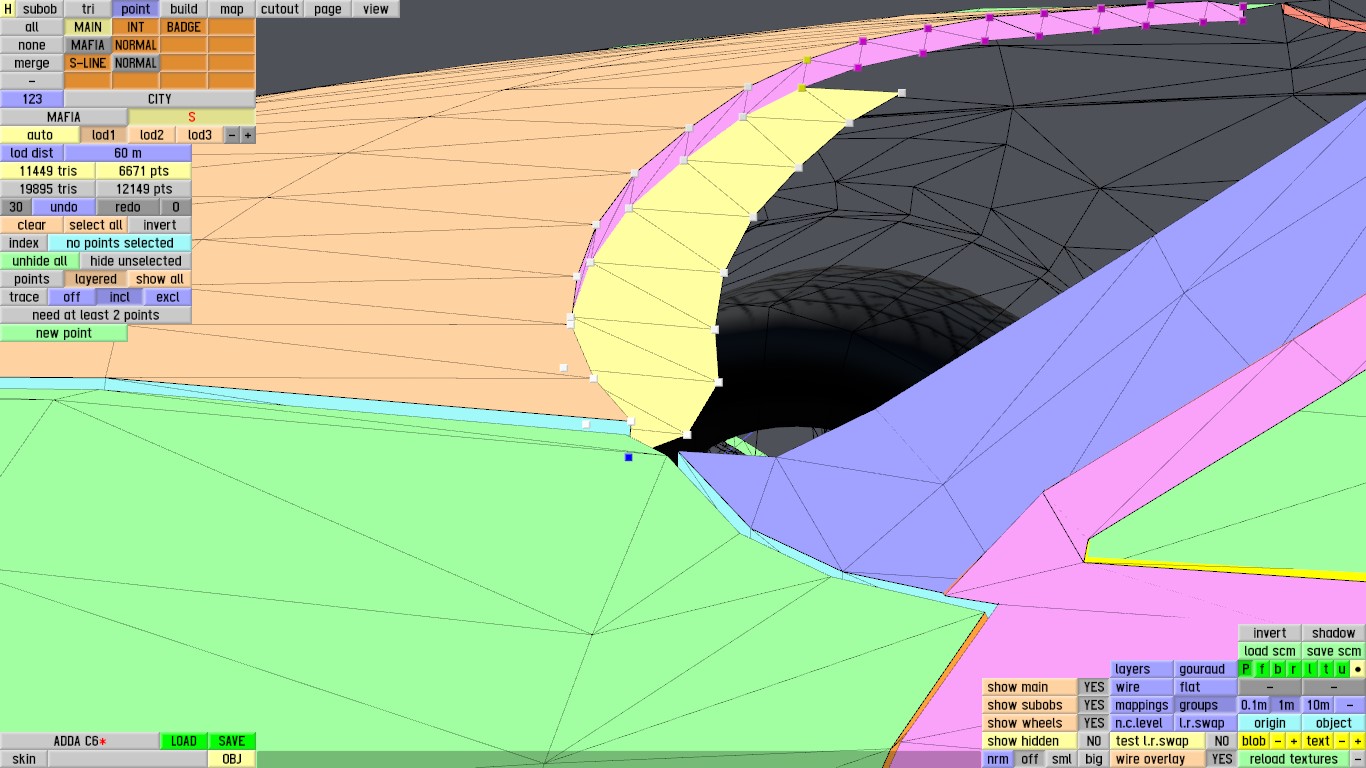Toggle show hidden NO value

[1094, 741]
